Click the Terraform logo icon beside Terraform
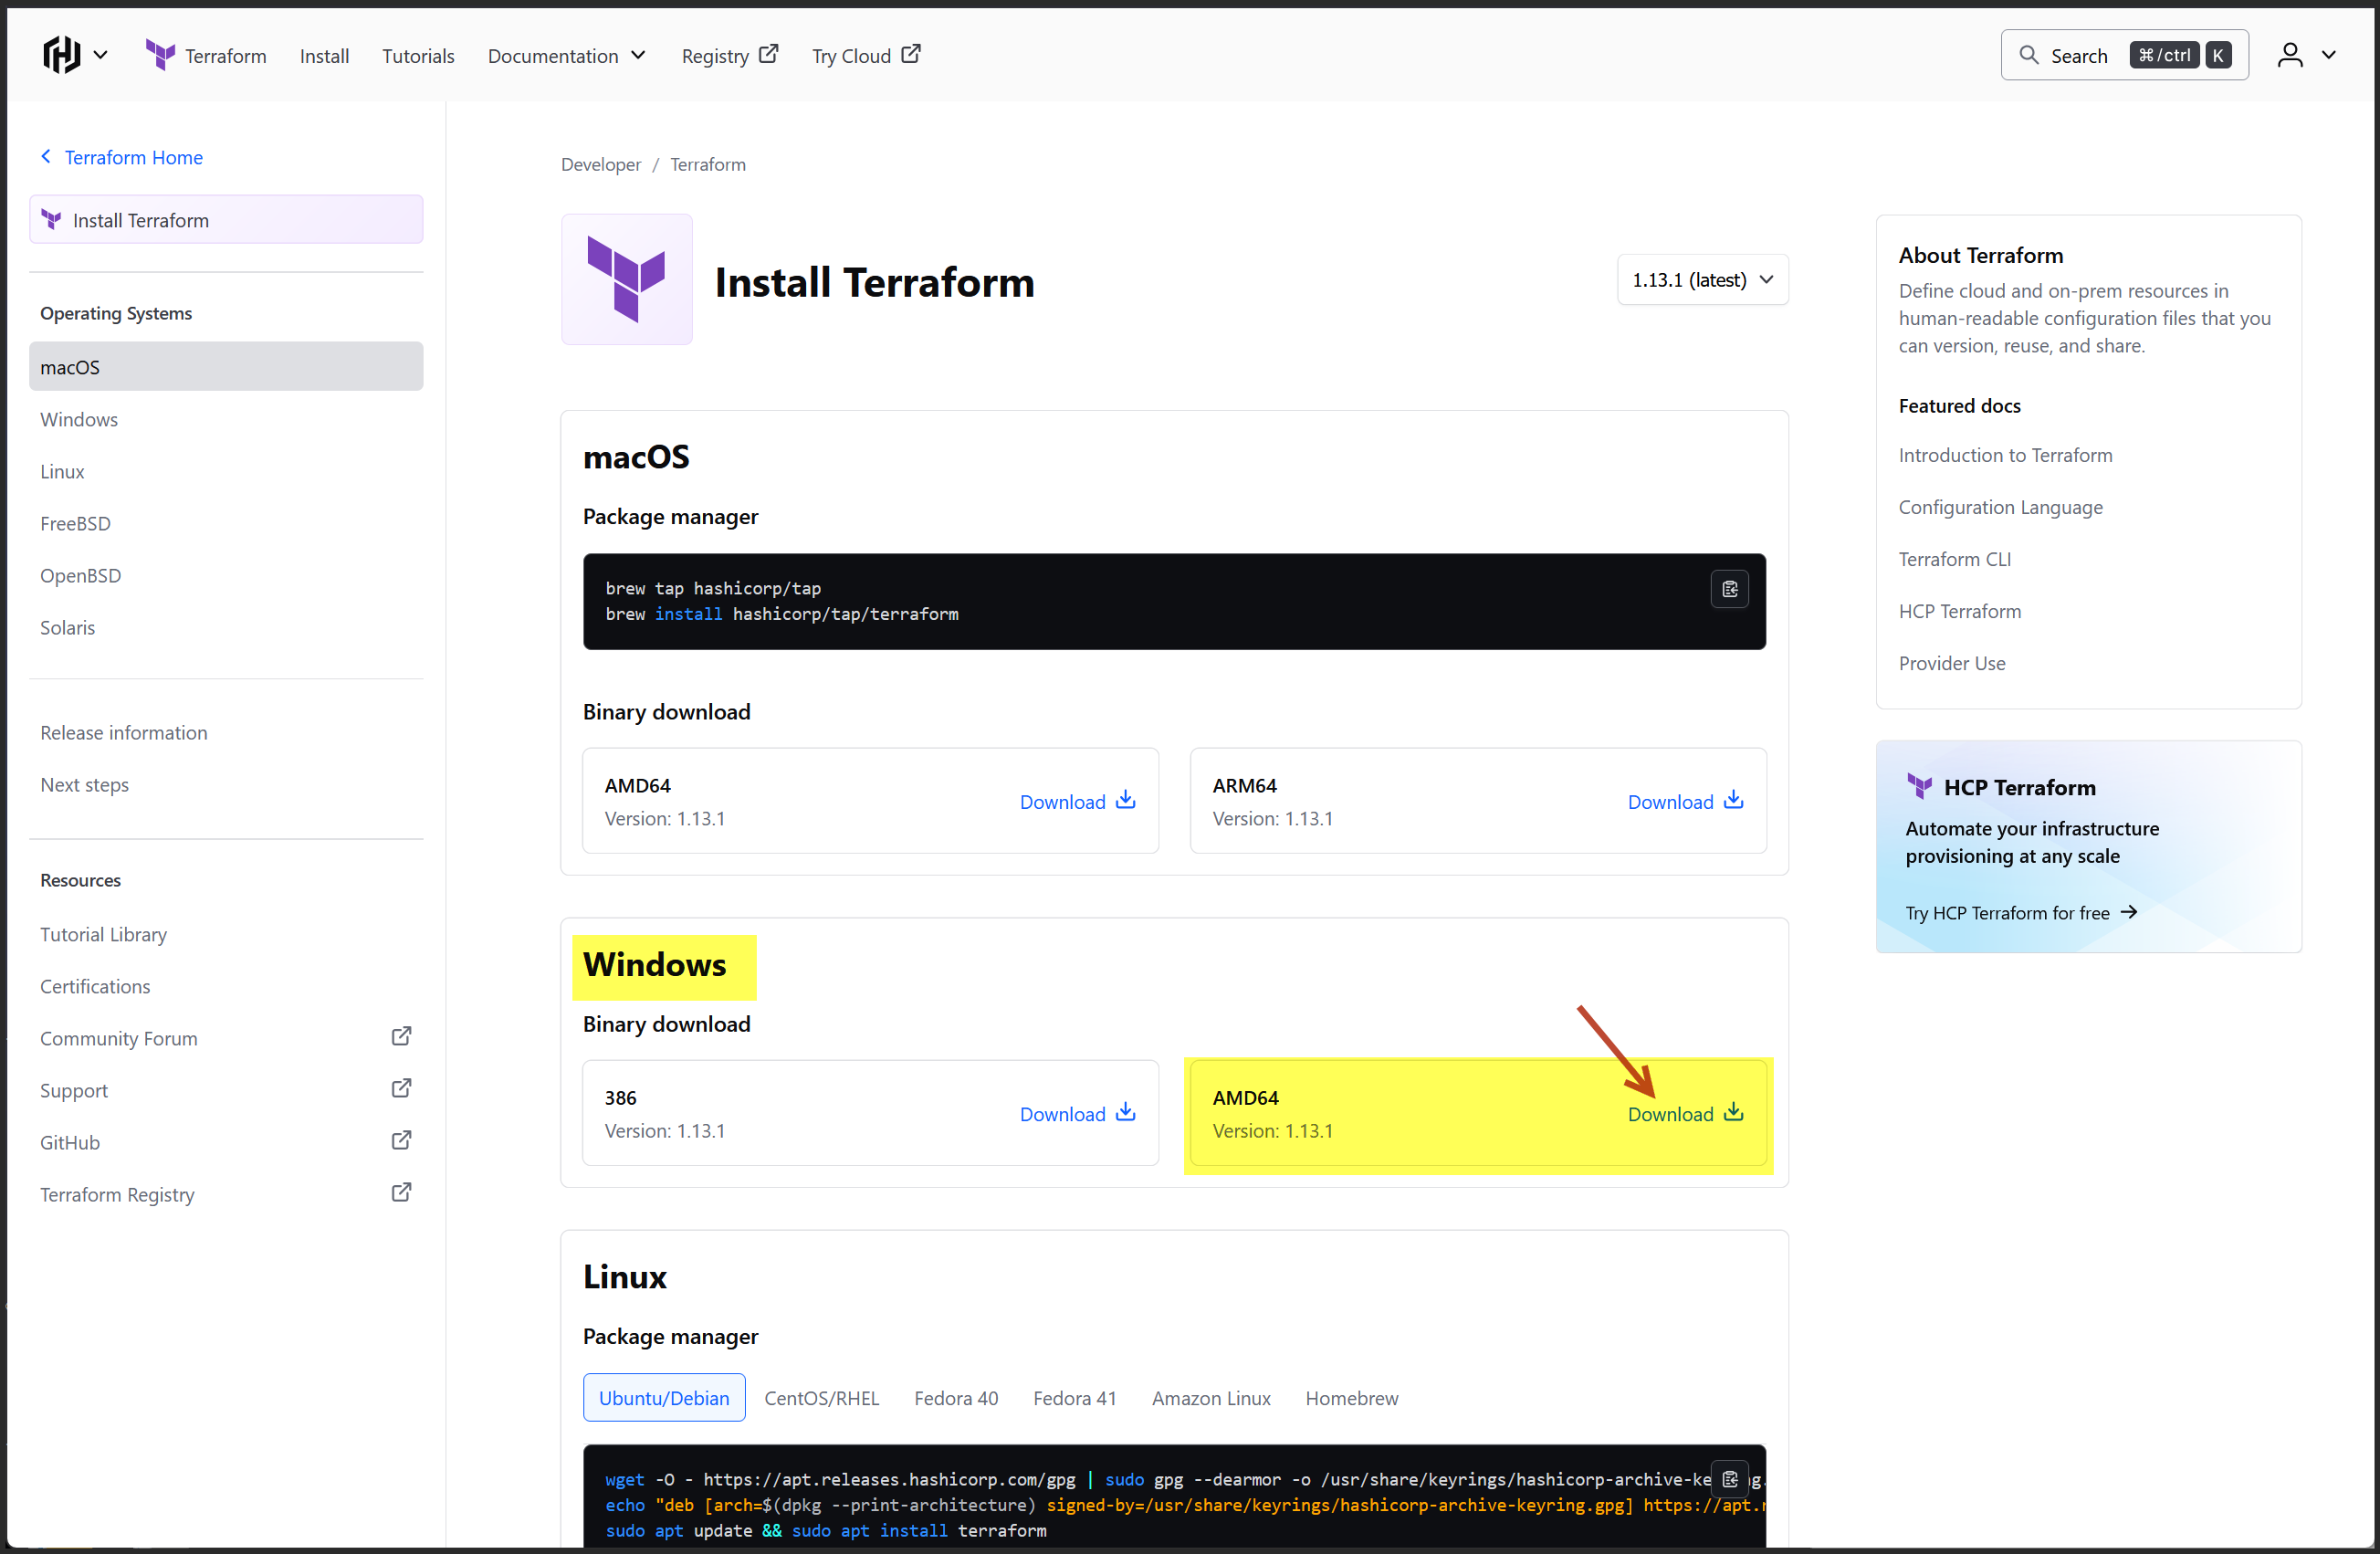Screen dimensions: 2380x1554 point(160,54)
